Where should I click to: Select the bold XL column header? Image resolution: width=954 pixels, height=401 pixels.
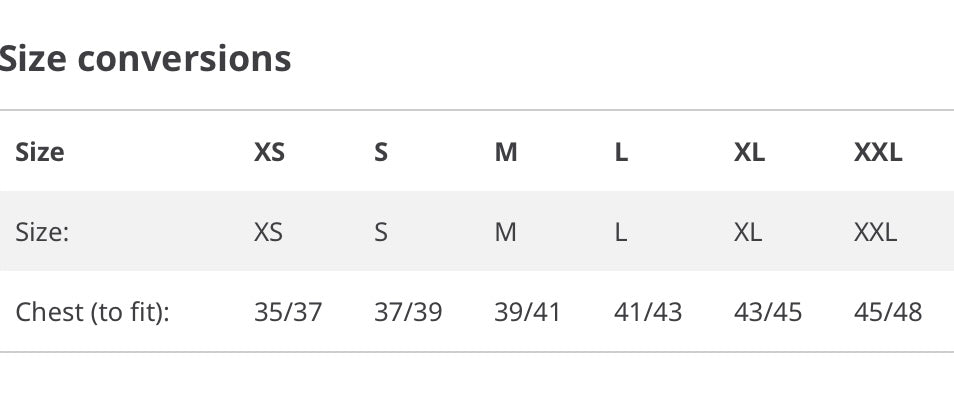(749, 153)
